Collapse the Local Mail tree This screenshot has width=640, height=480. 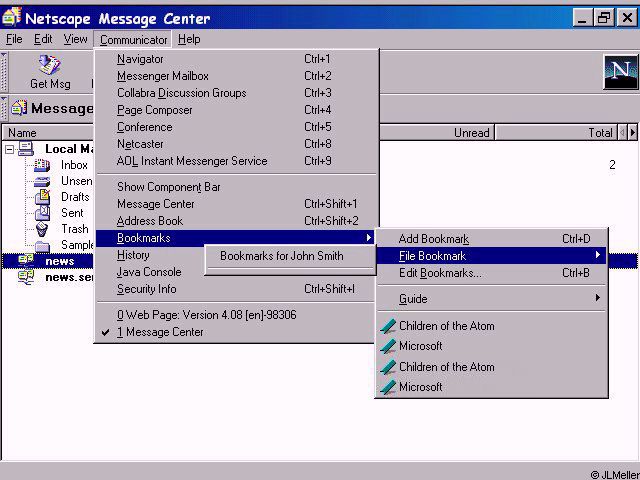click(9, 149)
